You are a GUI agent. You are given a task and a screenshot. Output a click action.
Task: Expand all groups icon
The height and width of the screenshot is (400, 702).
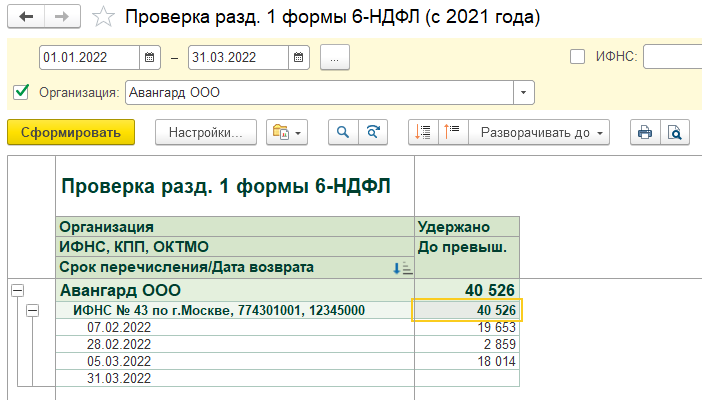pyautogui.click(x=423, y=132)
